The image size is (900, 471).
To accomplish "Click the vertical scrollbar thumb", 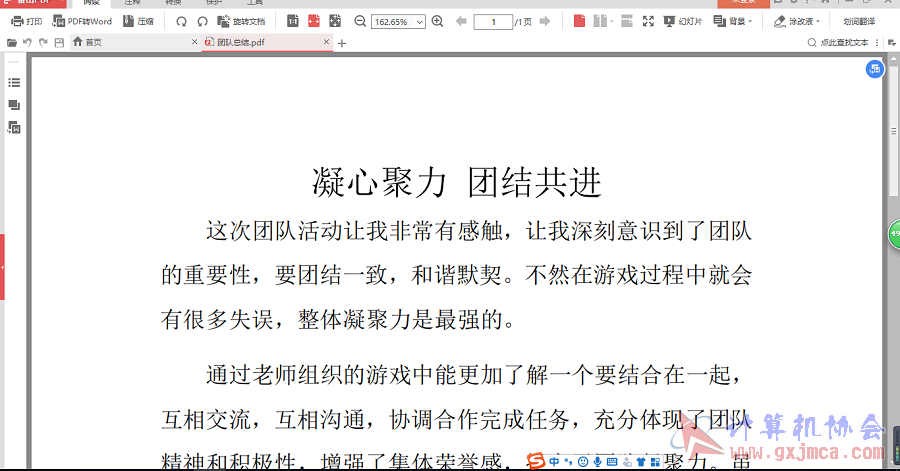I will (x=894, y=130).
